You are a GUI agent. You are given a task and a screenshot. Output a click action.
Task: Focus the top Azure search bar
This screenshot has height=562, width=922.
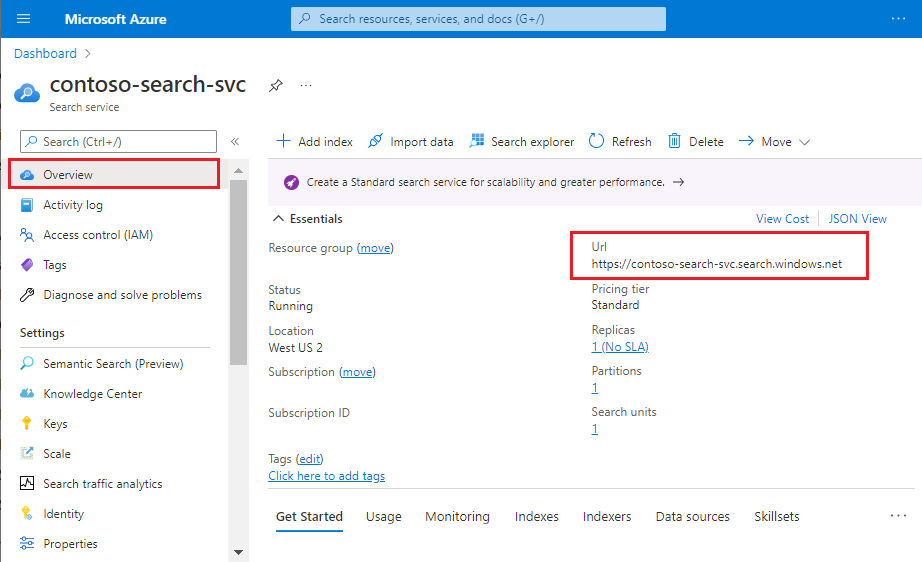[x=478, y=19]
